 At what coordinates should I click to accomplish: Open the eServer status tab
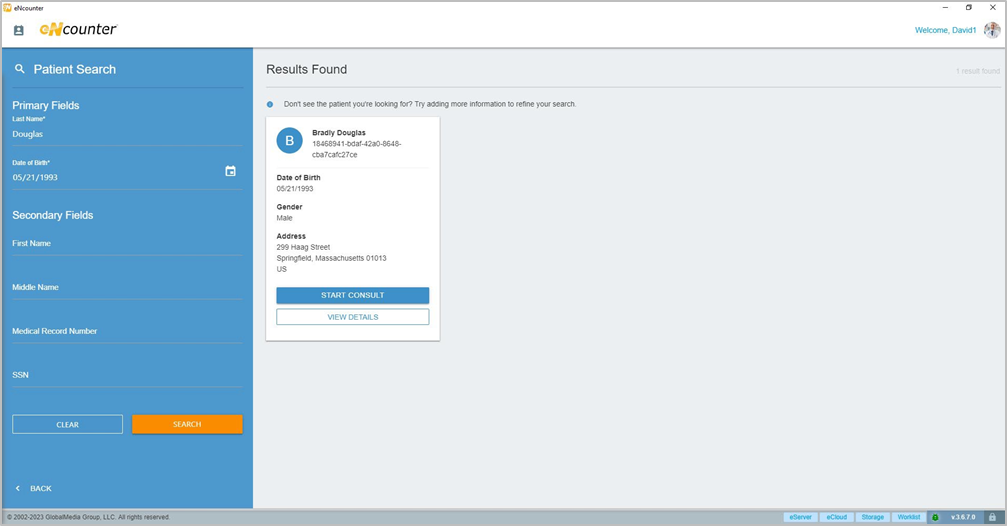click(x=801, y=517)
